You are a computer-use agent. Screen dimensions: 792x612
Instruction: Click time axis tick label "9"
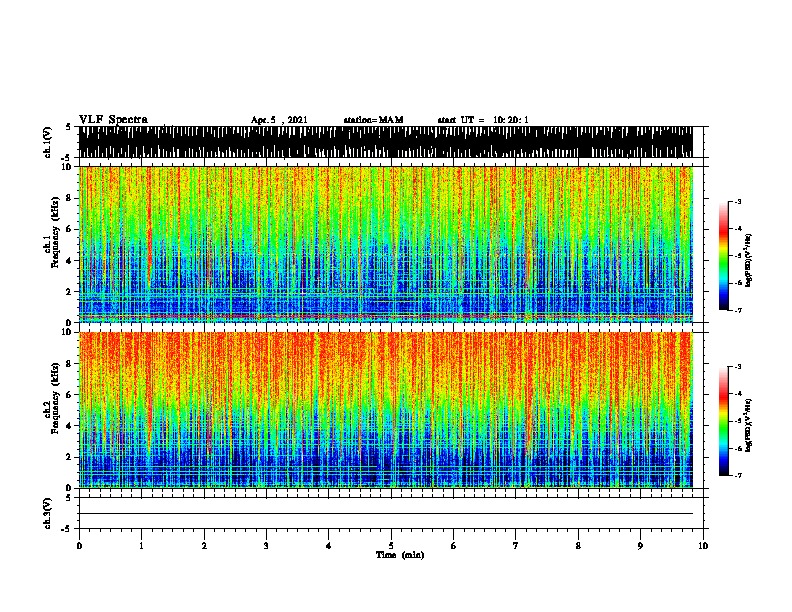[x=640, y=546]
